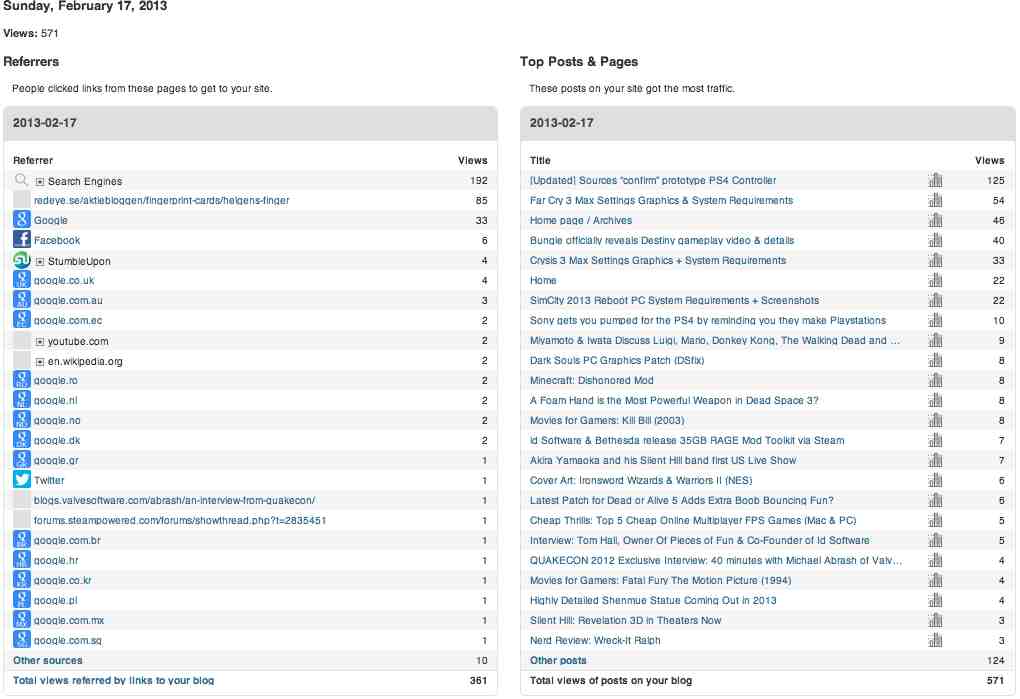This screenshot has height=699, width=1020.
Task: Open stats chart icon for Far Cry 3 post
Action: (936, 200)
